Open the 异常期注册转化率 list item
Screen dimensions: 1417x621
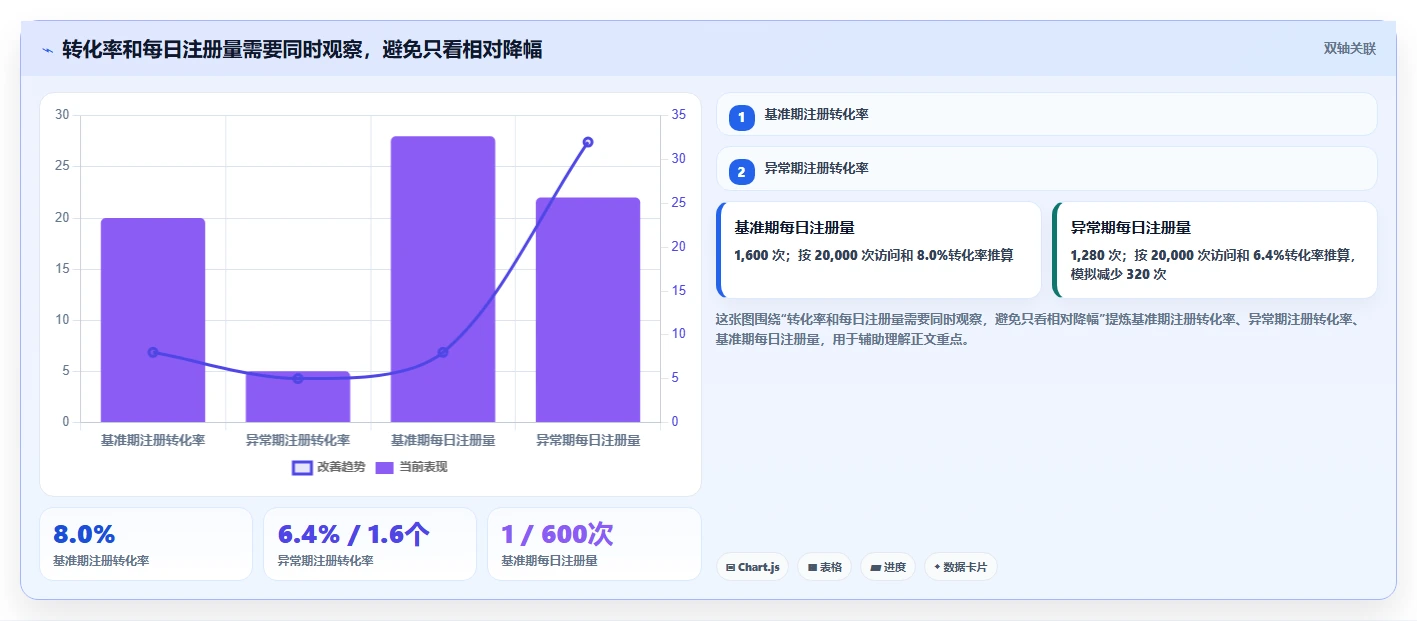tap(1047, 169)
